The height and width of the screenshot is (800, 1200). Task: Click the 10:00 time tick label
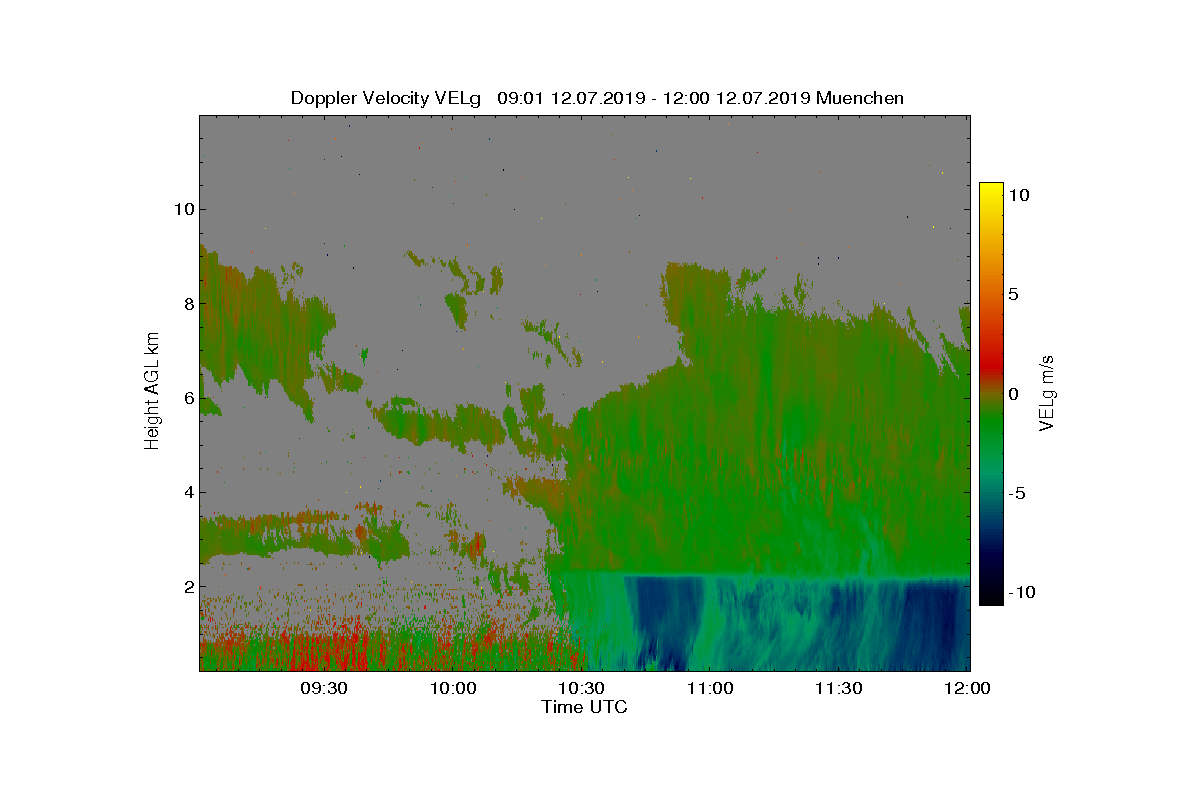pos(453,688)
